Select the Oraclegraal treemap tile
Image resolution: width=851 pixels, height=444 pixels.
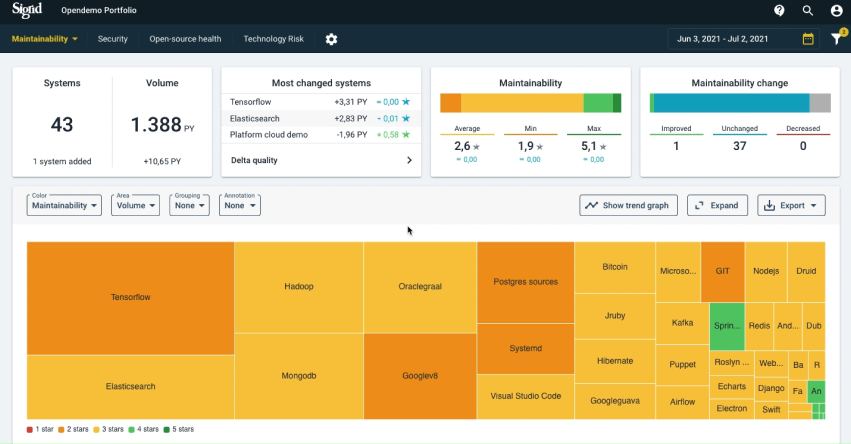coord(420,287)
